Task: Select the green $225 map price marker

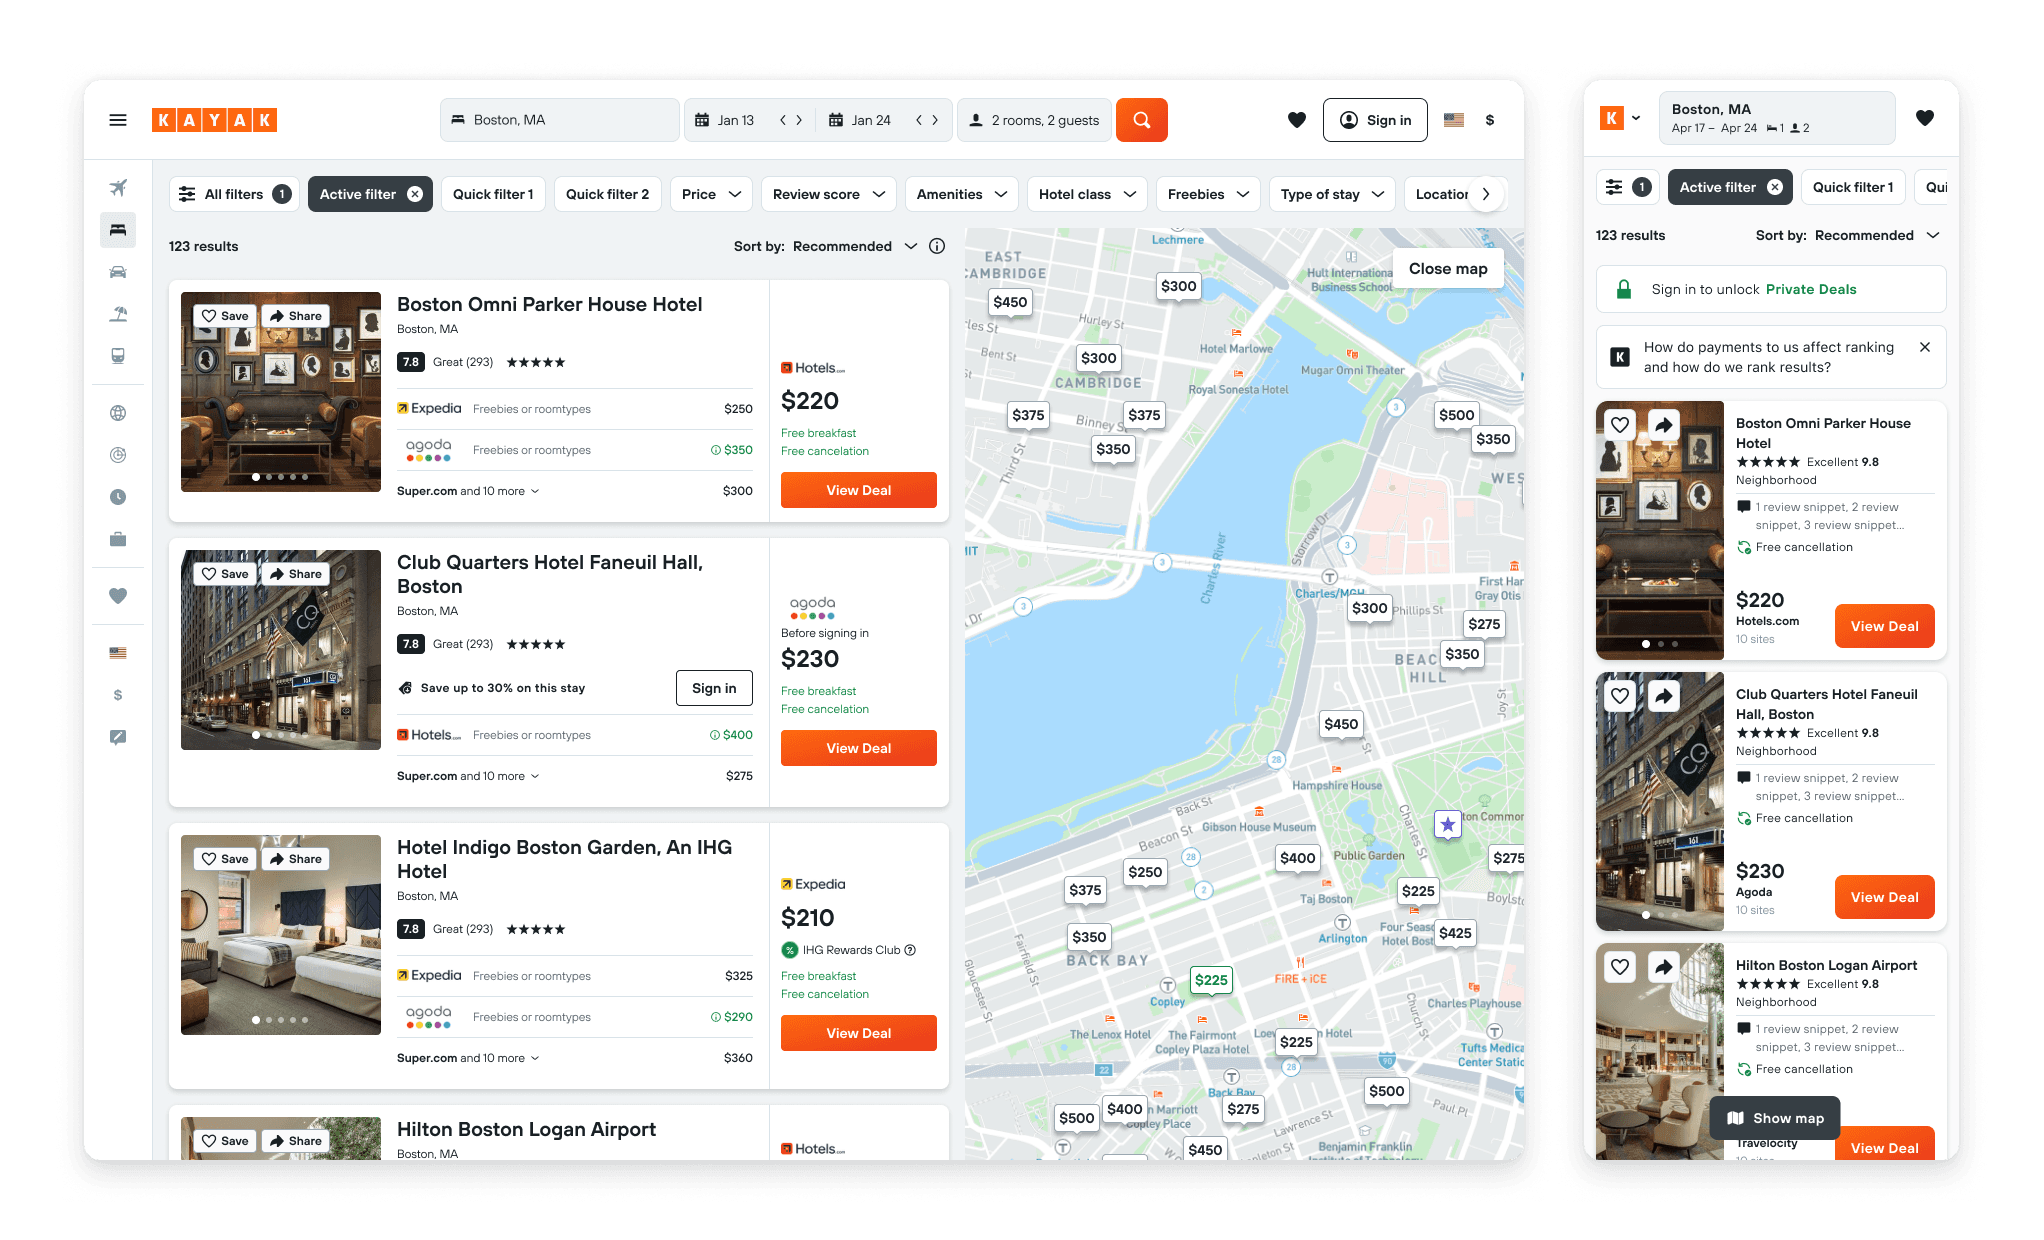Action: pyautogui.click(x=1210, y=980)
